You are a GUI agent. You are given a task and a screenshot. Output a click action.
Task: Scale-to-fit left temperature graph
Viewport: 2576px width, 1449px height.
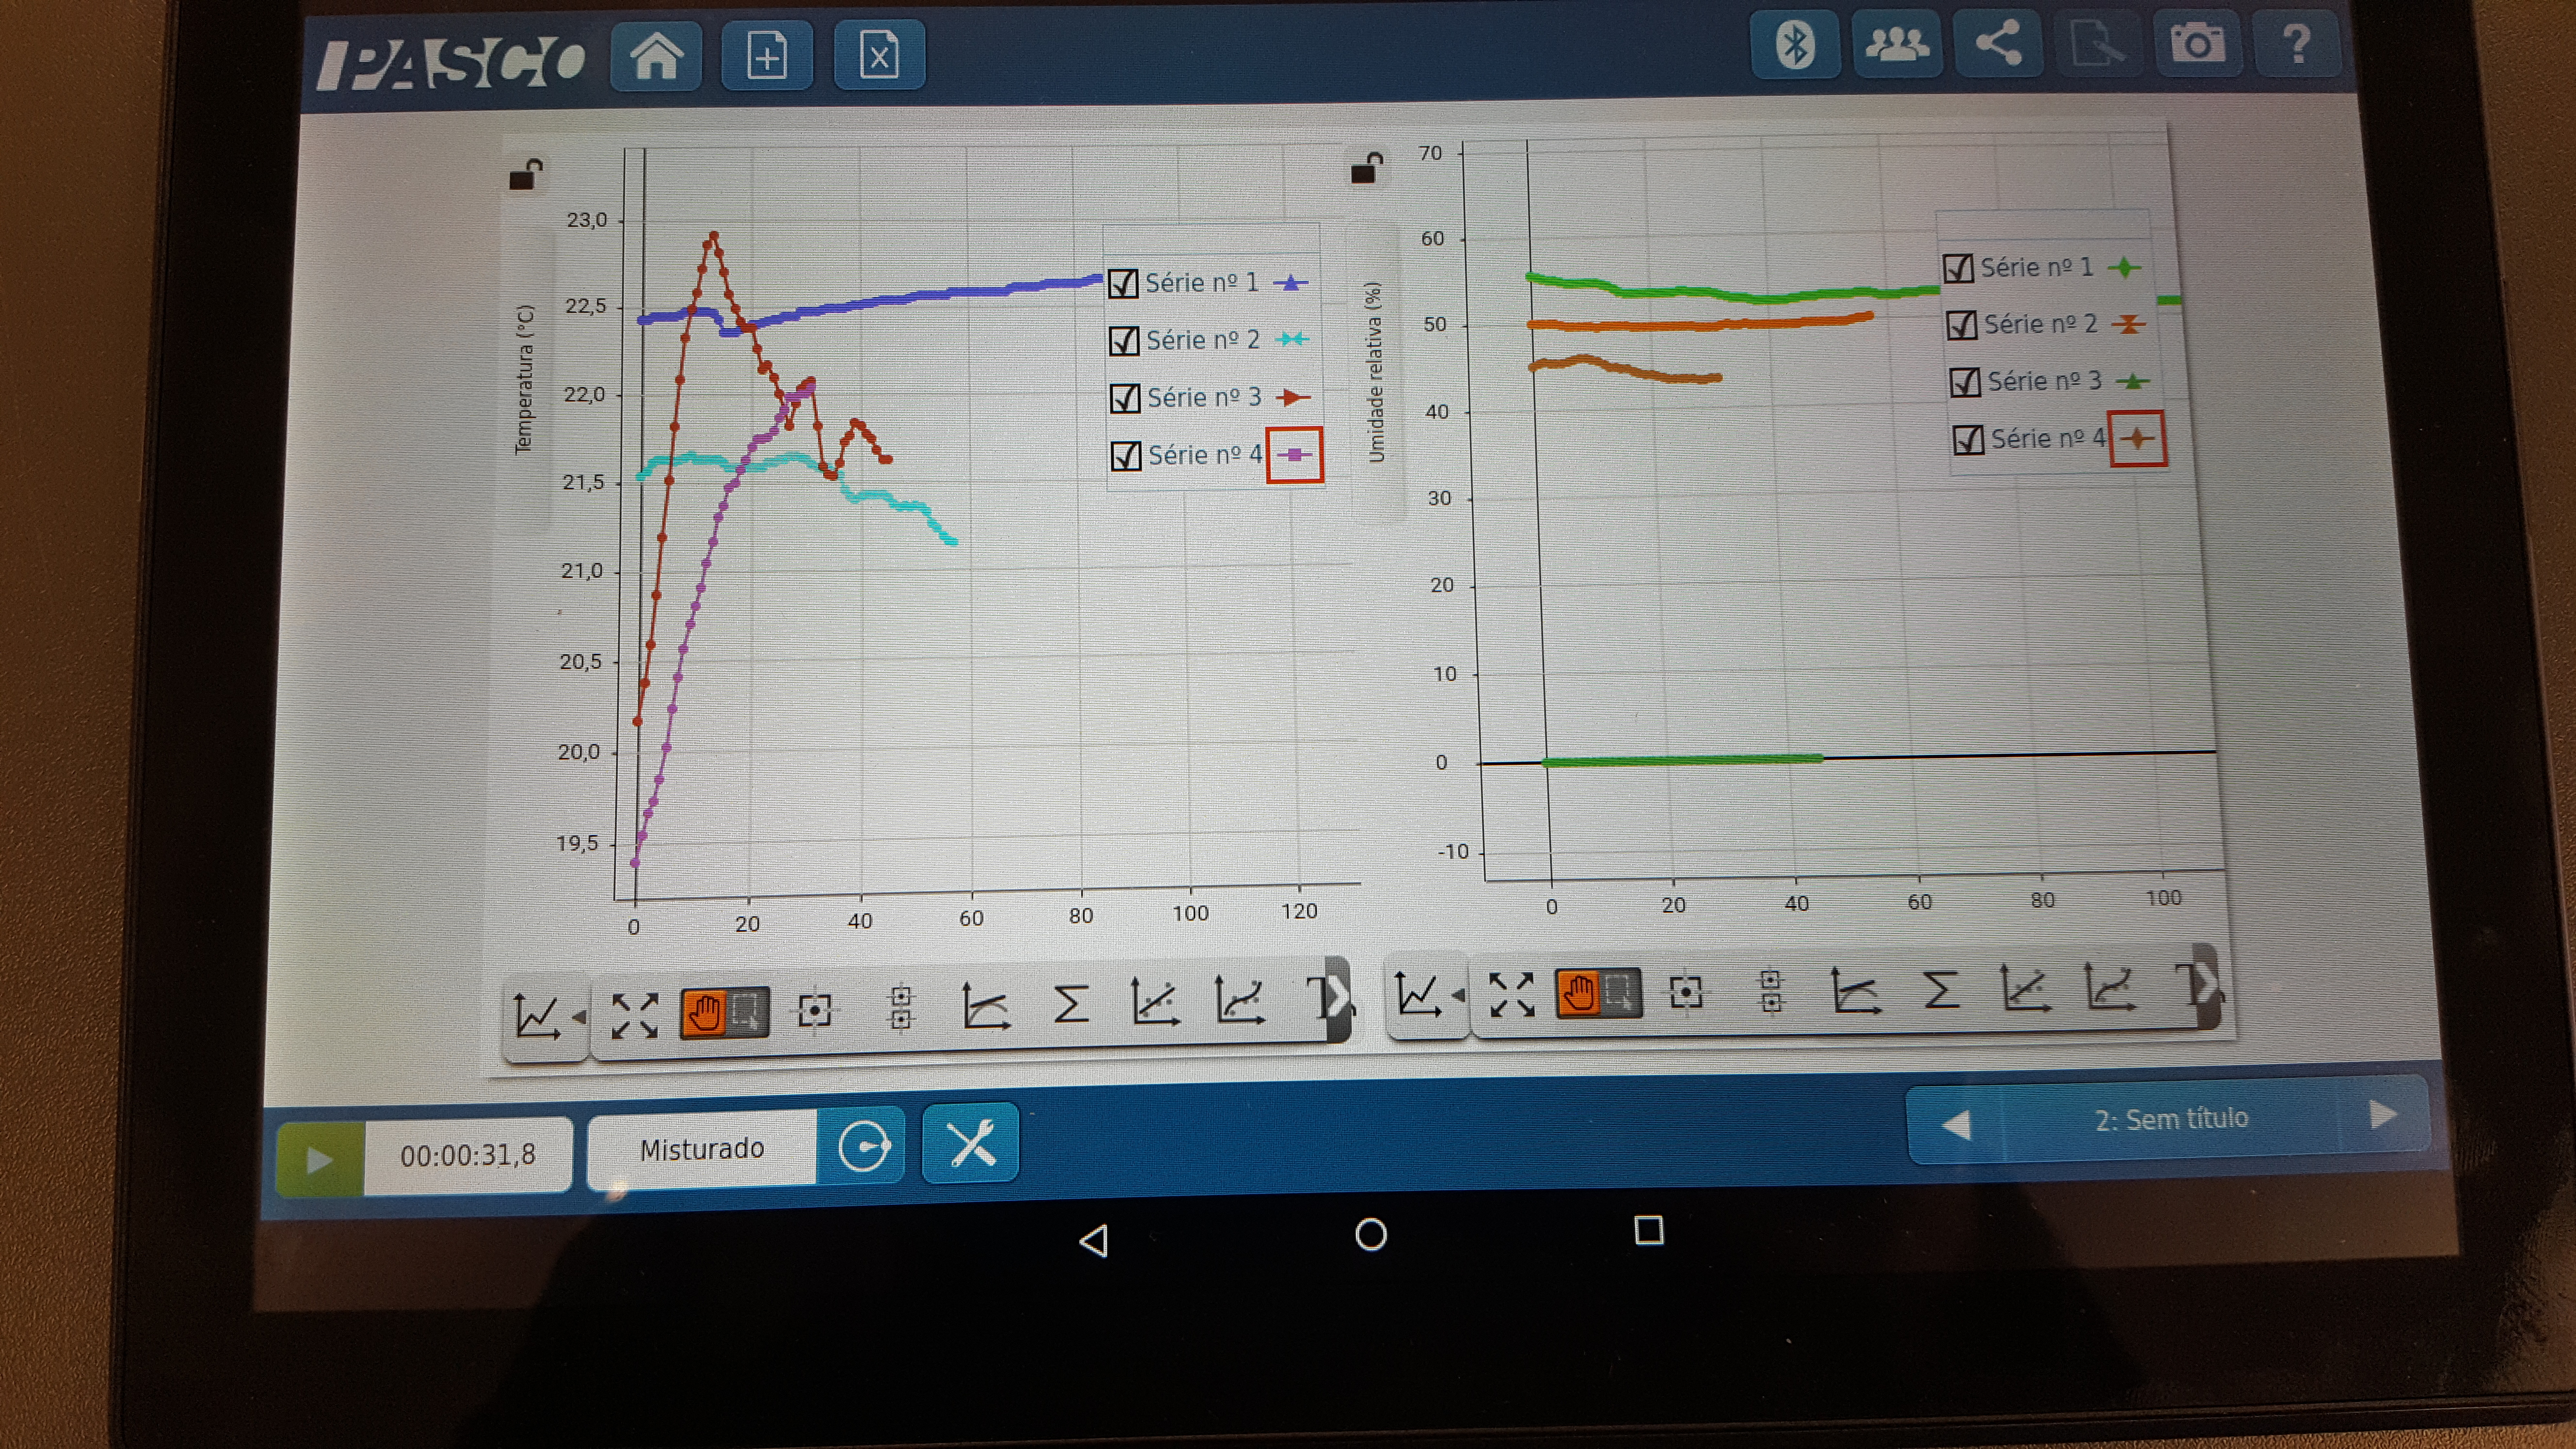tap(634, 1015)
